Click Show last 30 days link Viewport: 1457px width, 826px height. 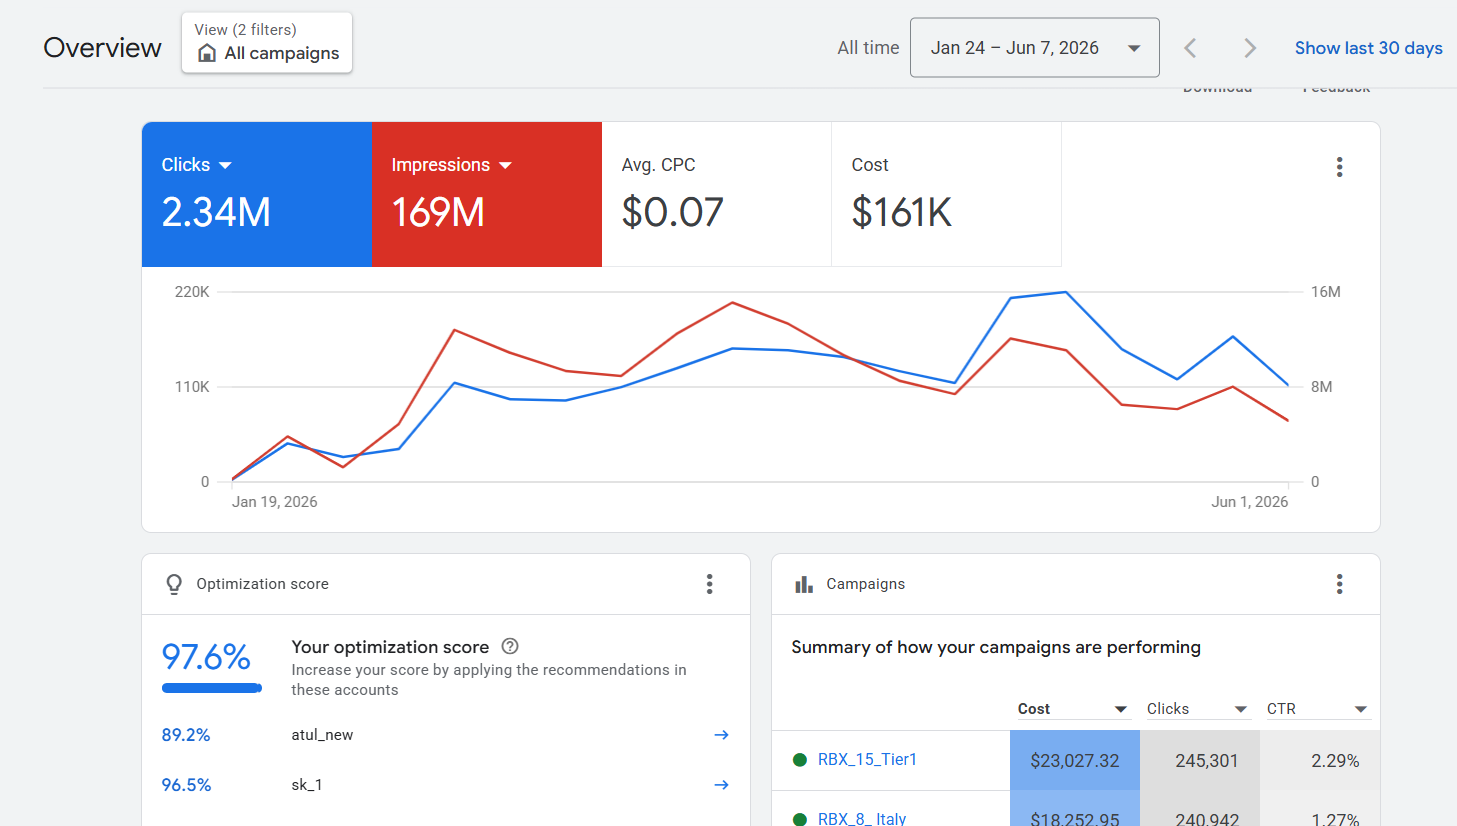[x=1368, y=48]
